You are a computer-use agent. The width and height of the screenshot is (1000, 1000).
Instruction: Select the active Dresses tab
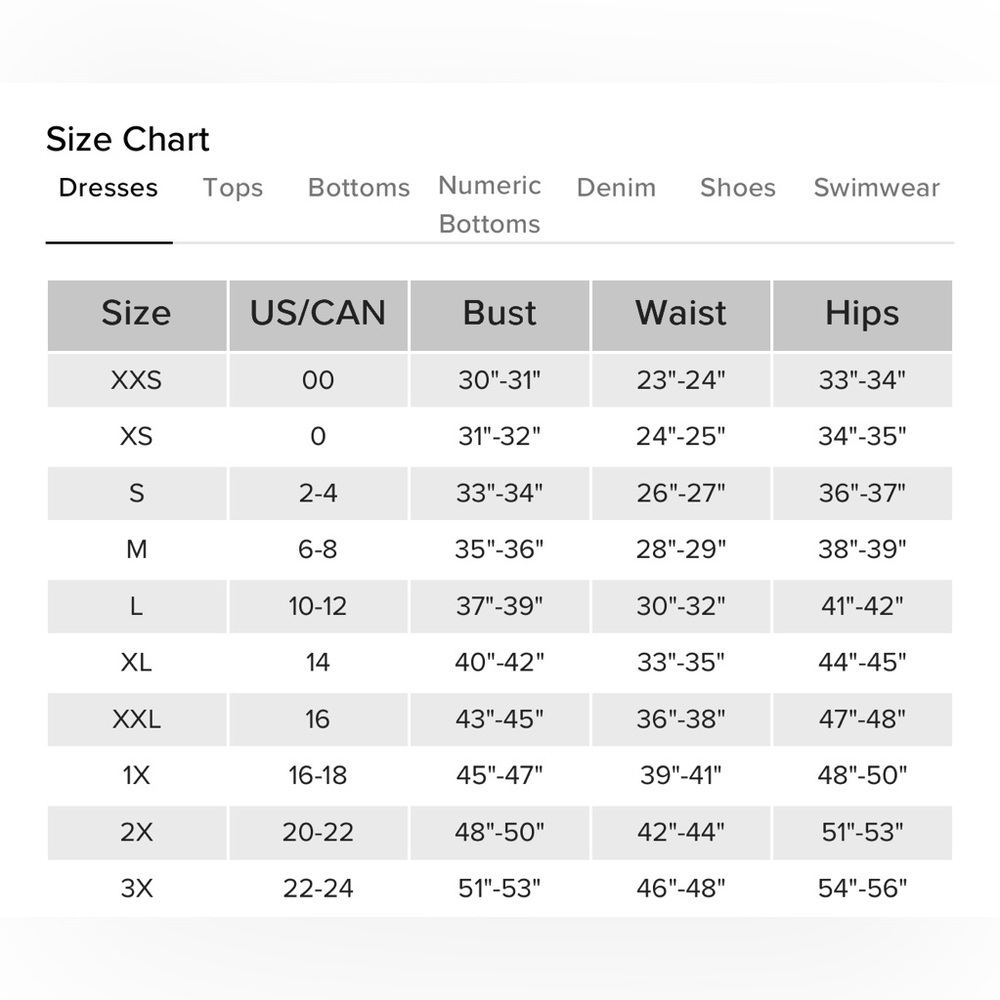click(x=108, y=188)
